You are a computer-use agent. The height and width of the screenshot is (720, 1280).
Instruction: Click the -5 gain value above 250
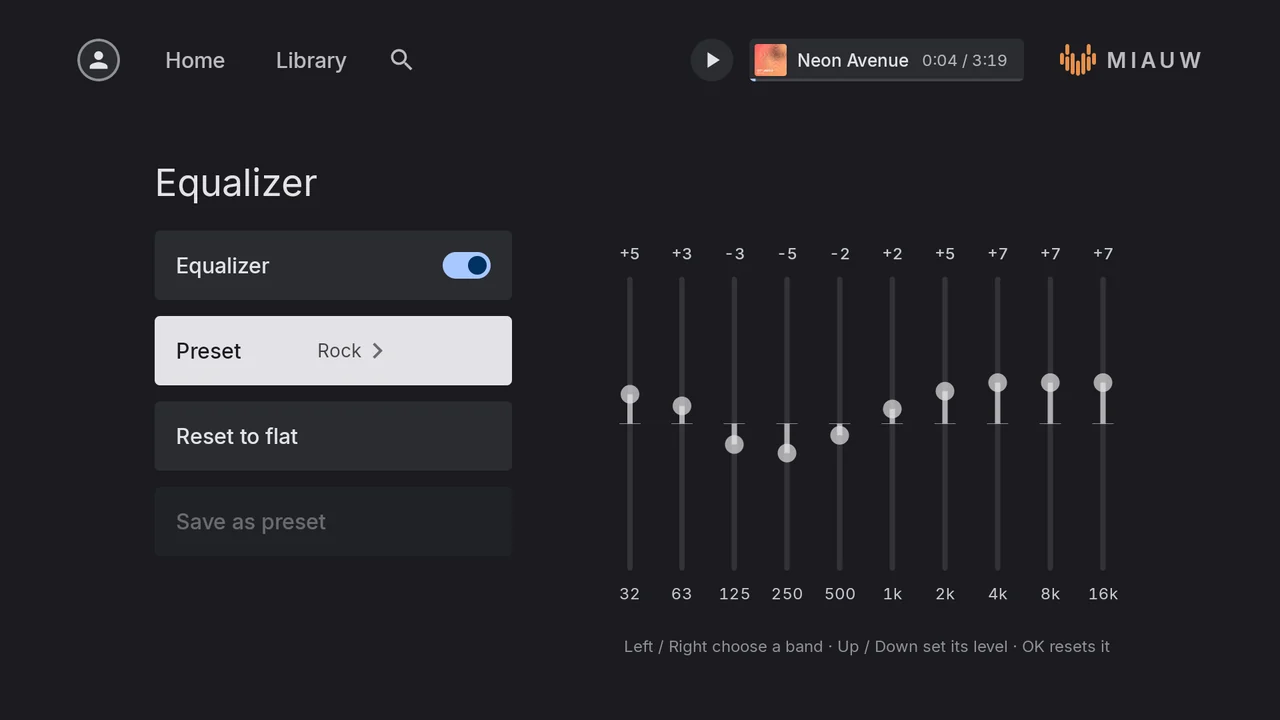click(x=787, y=254)
